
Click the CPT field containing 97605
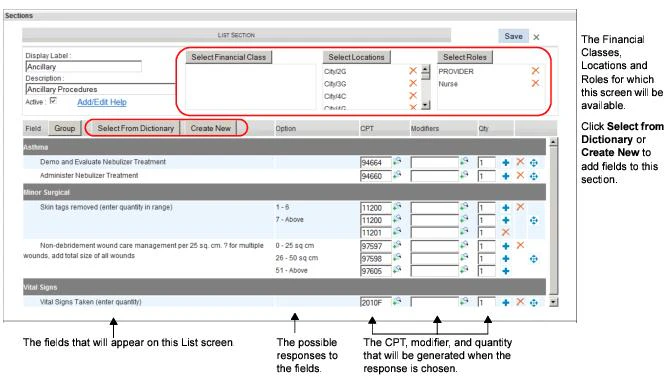[x=376, y=271]
